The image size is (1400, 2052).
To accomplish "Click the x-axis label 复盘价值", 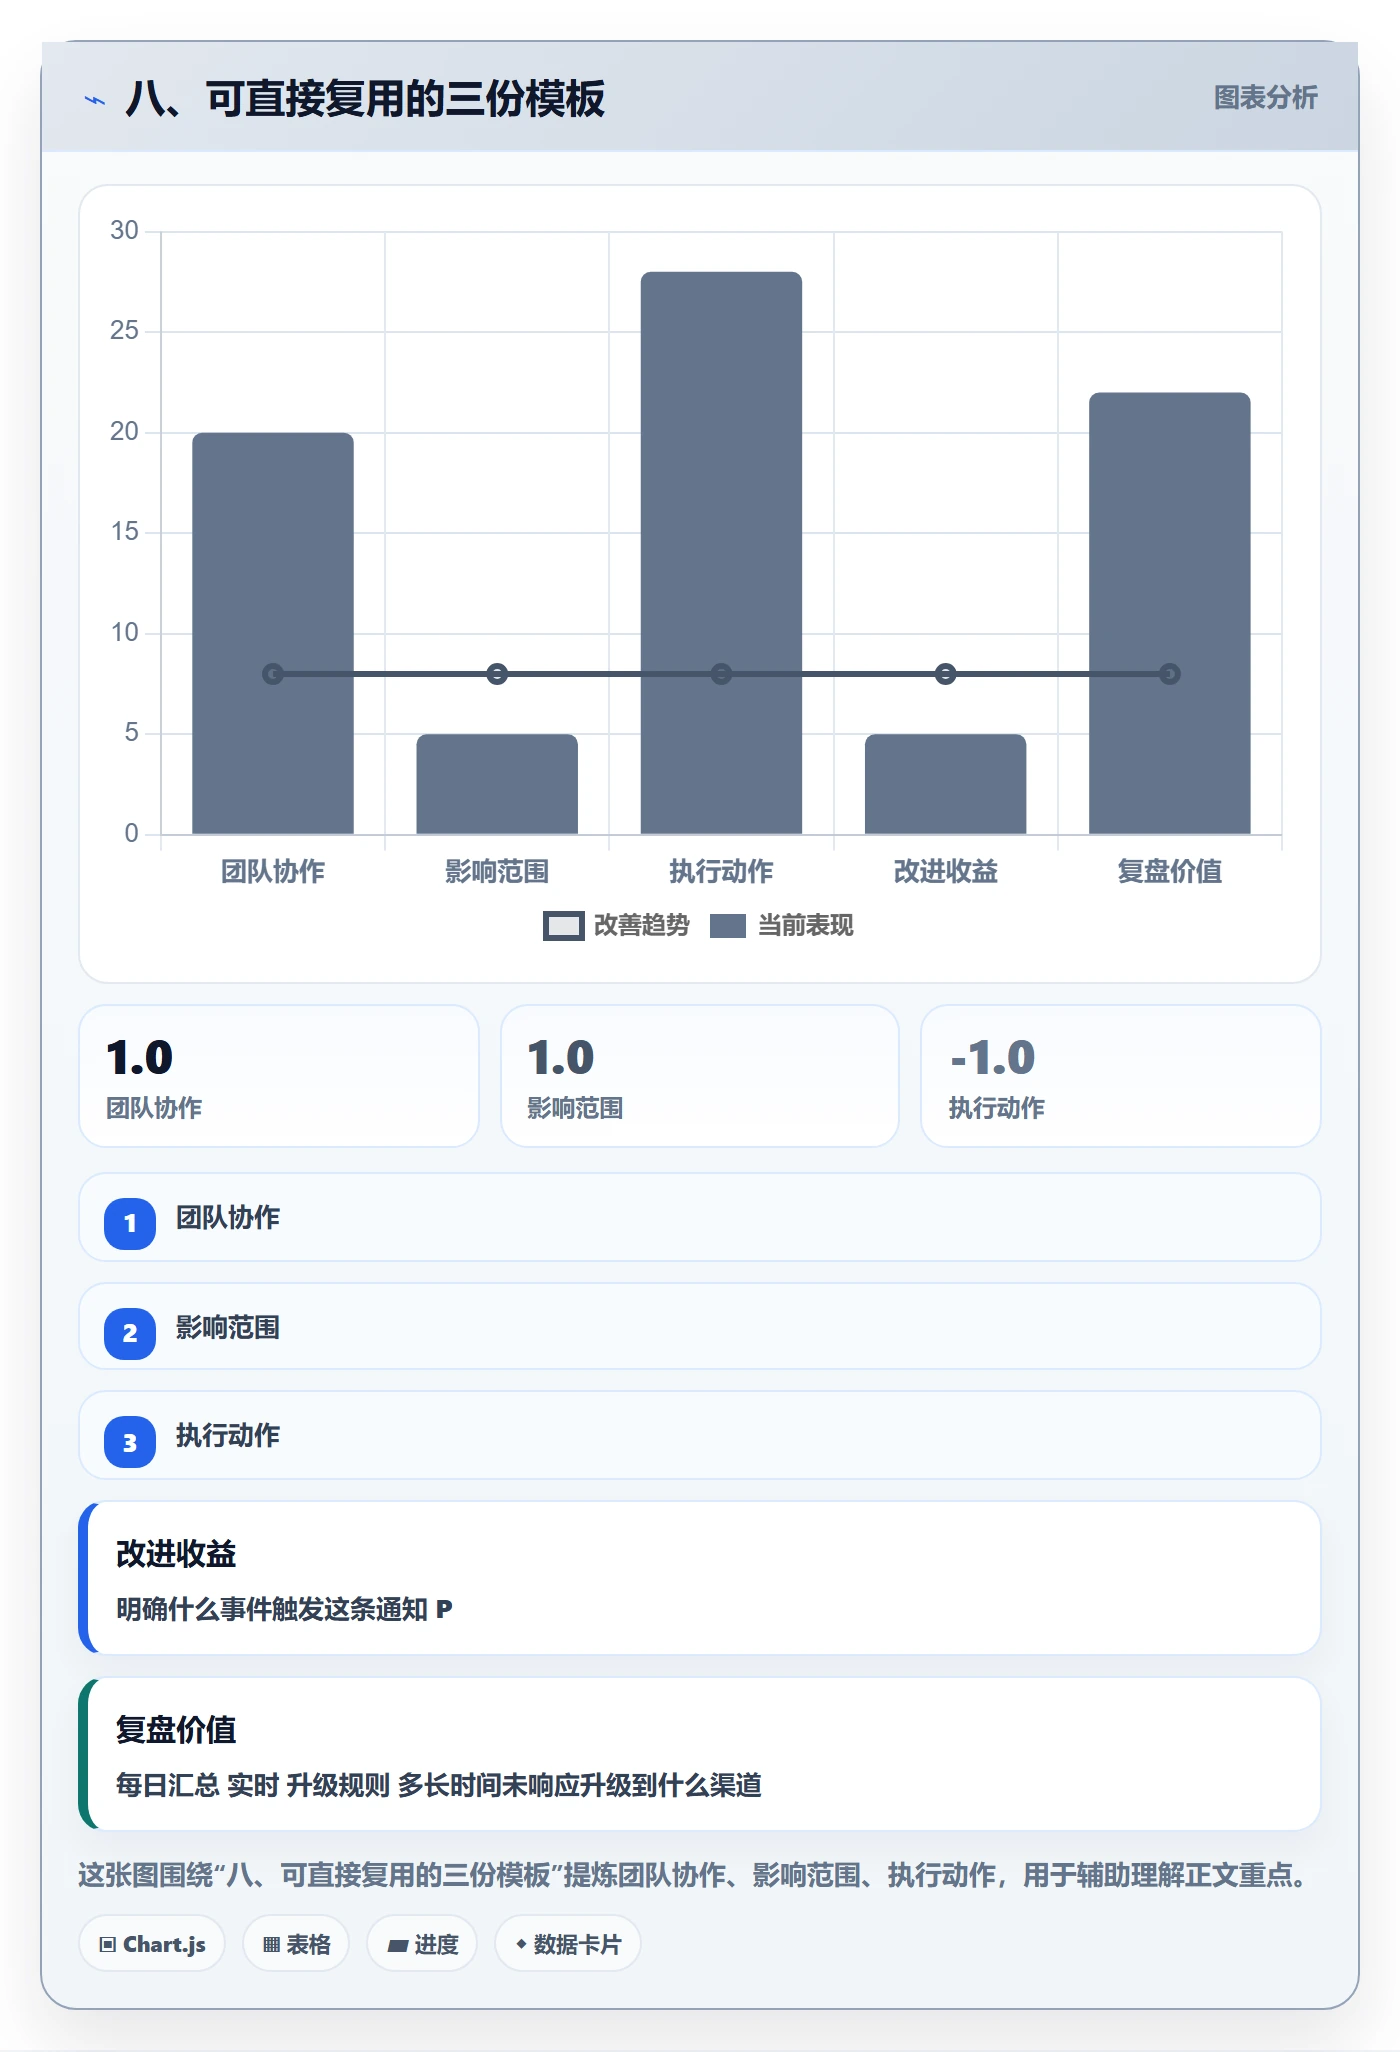I will point(1170,872).
